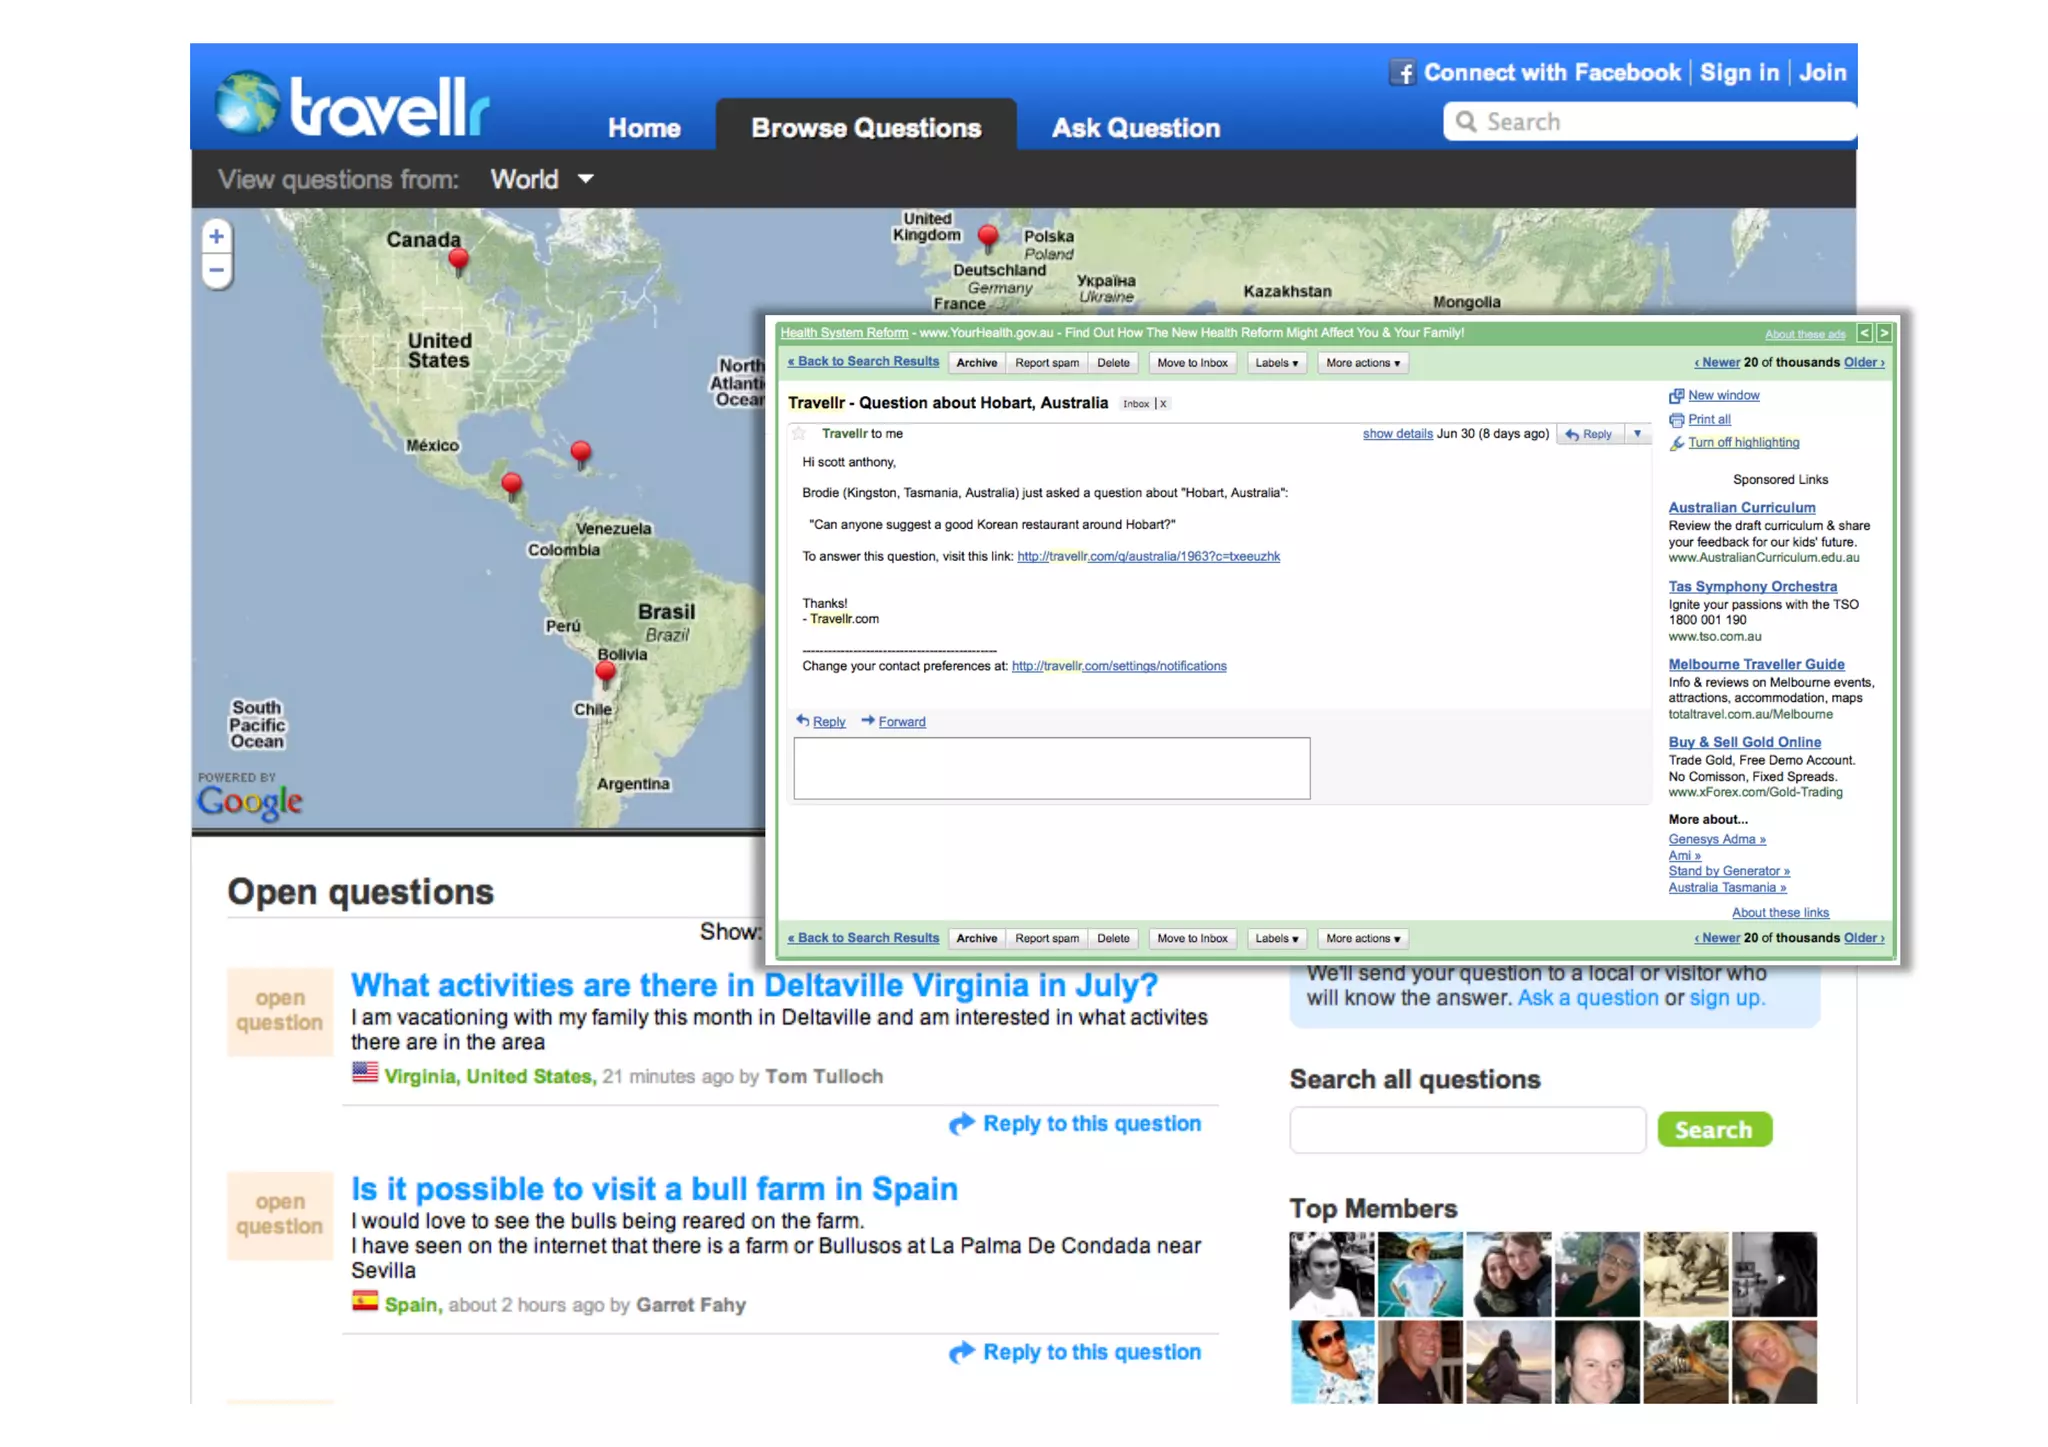Star the Travellr email message
This screenshot has height=1447, width=2048.
tap(799, 434)
